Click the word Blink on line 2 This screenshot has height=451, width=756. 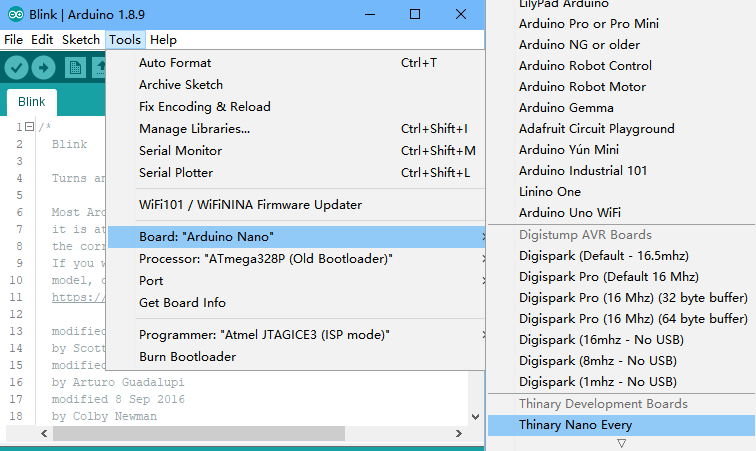click(x=69, y=144)
